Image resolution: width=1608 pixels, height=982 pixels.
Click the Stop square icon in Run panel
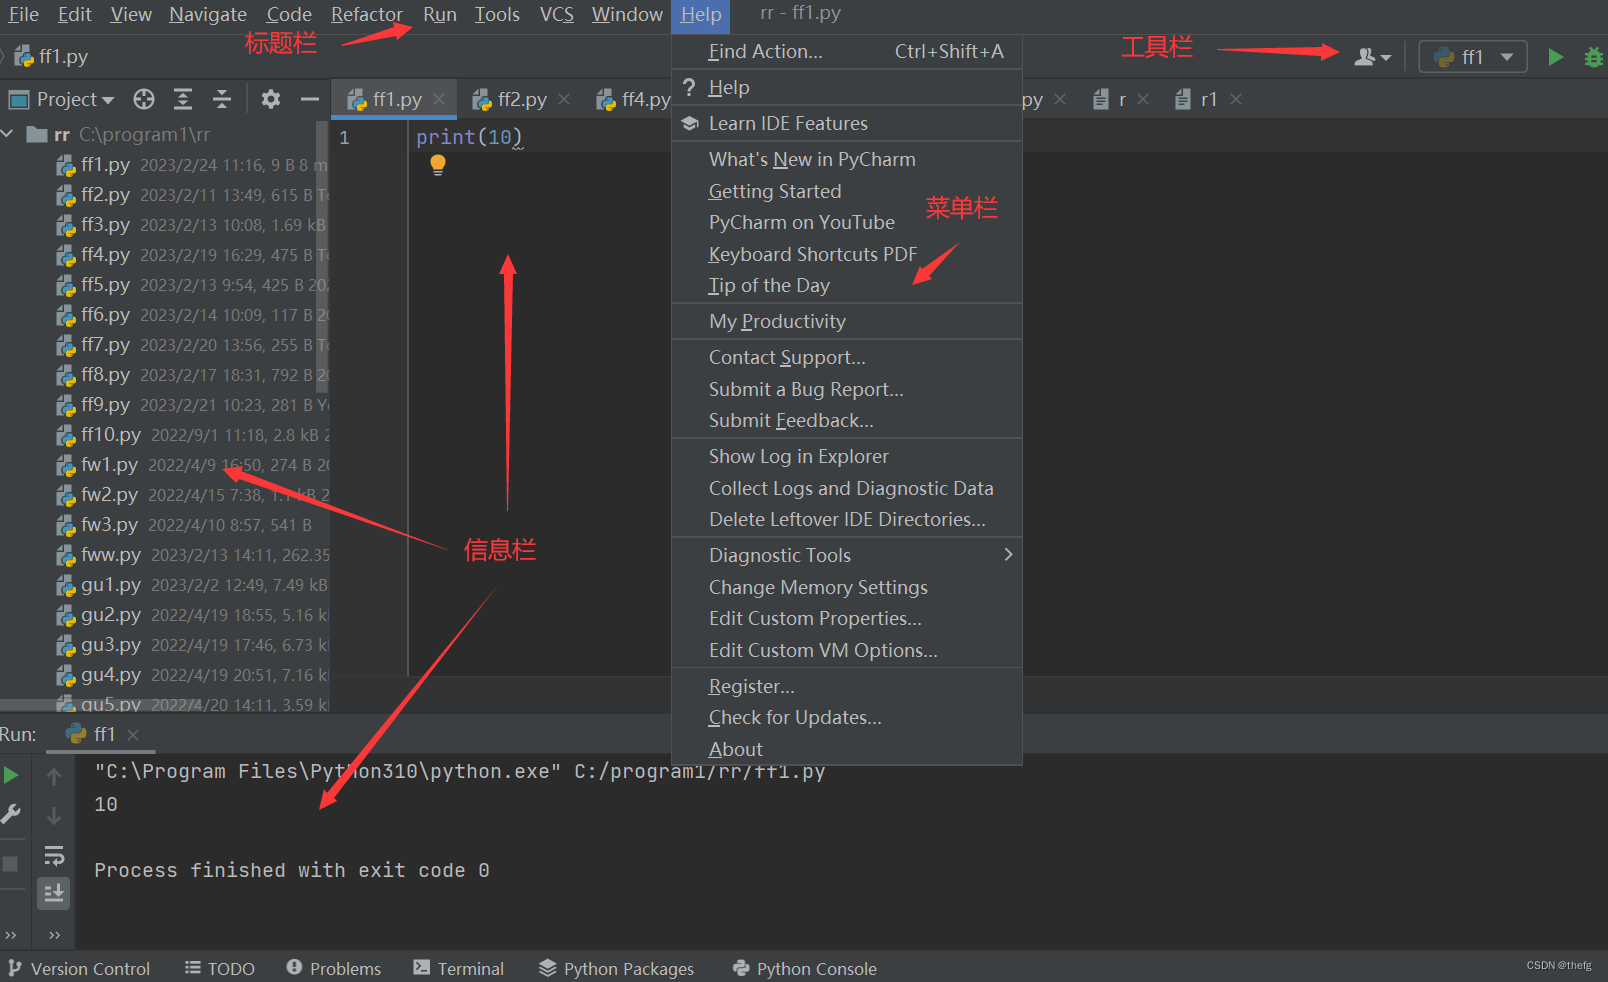pos(10,863)
